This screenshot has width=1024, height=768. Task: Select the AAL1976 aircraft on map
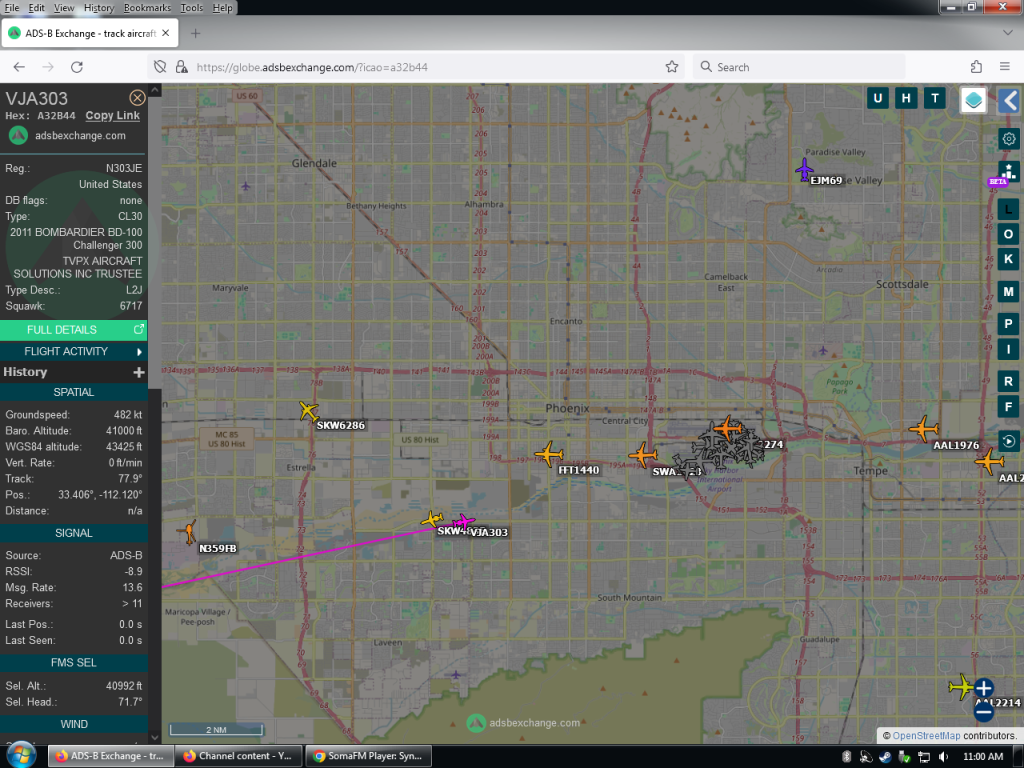[x=923, y=429]
